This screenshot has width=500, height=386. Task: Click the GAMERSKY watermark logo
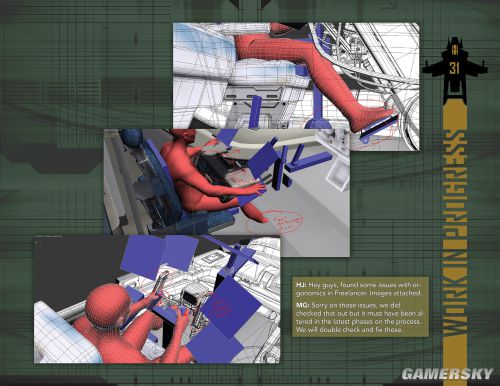pos(447,374)
